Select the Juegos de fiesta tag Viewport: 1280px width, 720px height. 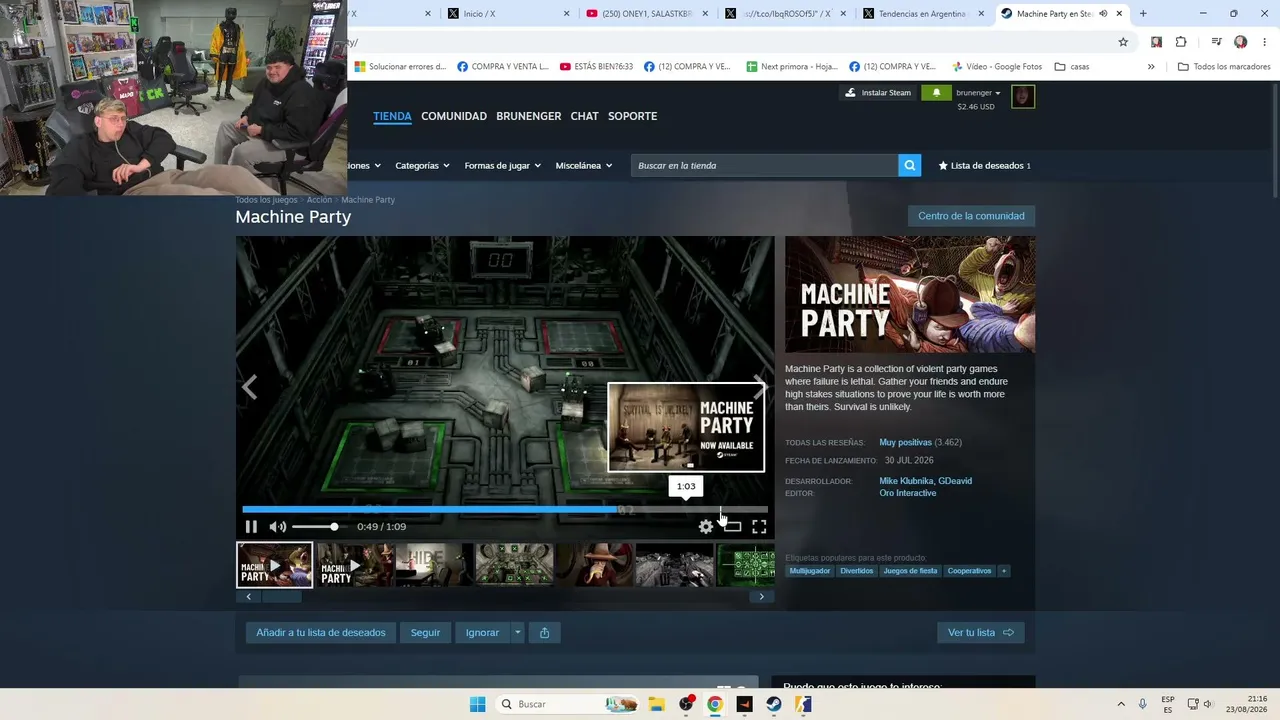[910, 571]
